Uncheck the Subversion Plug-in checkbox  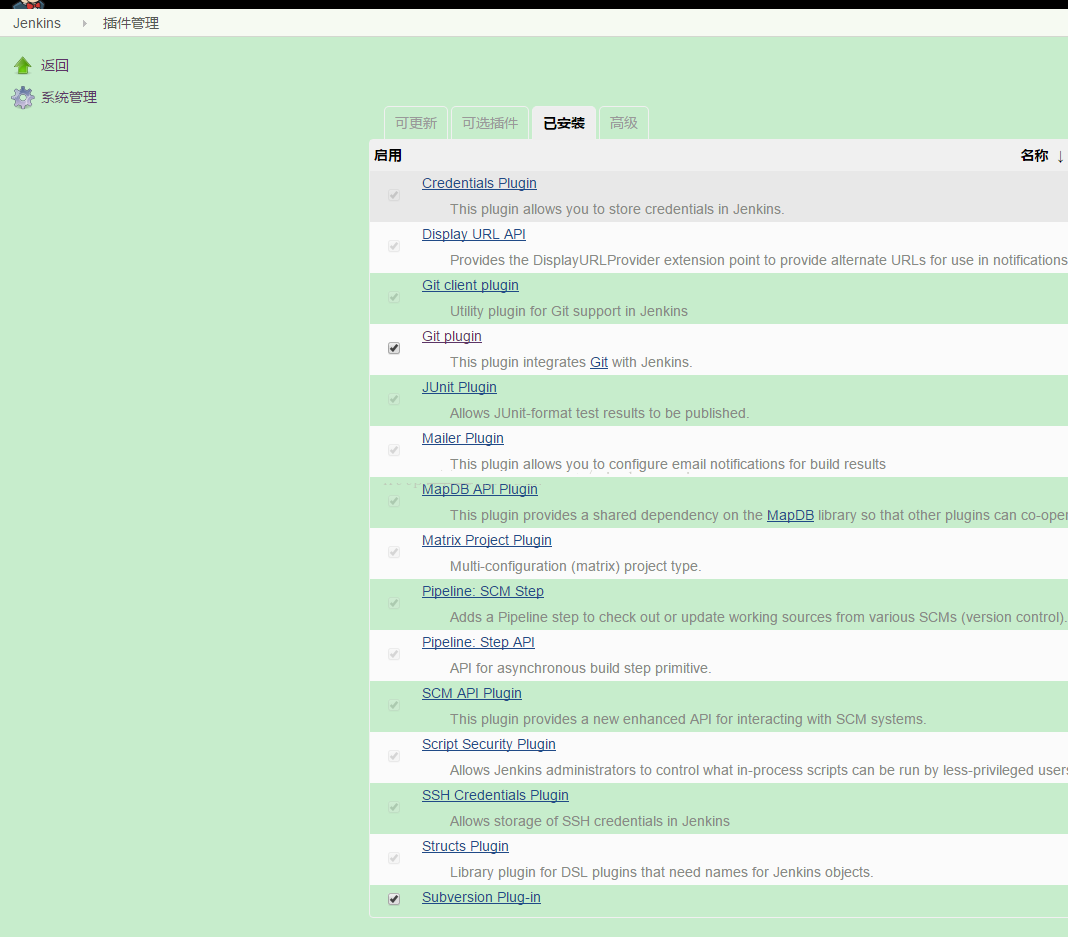pos(394,900)
